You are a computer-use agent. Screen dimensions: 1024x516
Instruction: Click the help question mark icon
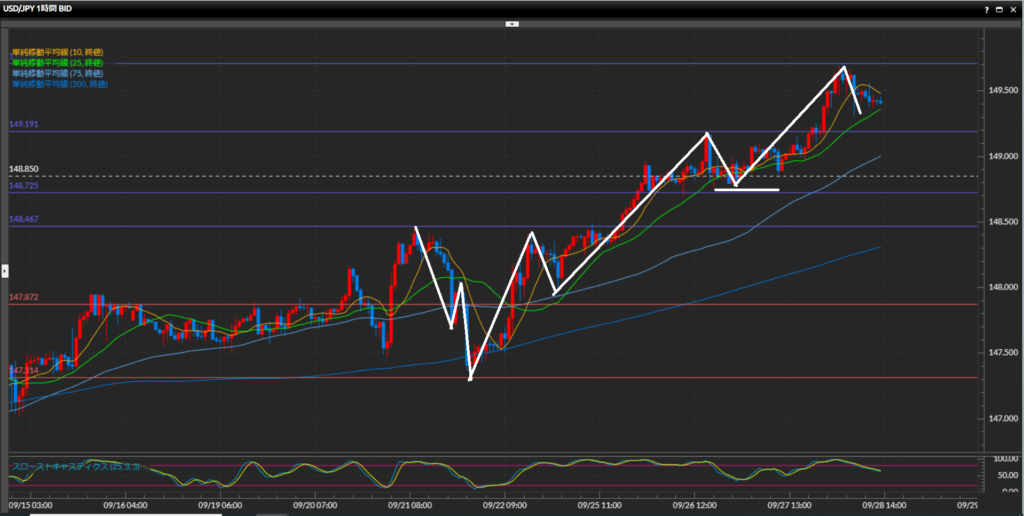(x=987, y=8)
